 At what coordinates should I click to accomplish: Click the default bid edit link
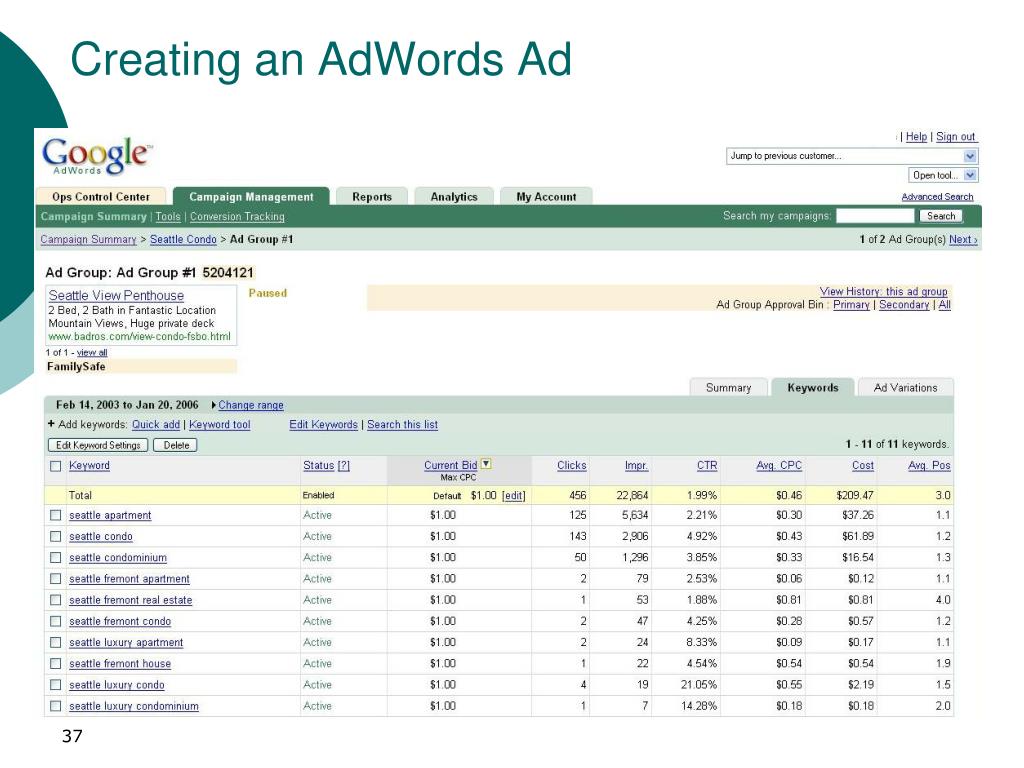pyautogui.click(x=513, y=496)
